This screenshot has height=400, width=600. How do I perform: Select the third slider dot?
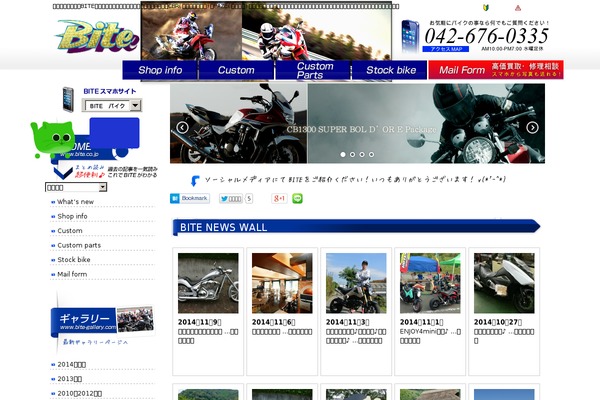(x=362, y=154)
